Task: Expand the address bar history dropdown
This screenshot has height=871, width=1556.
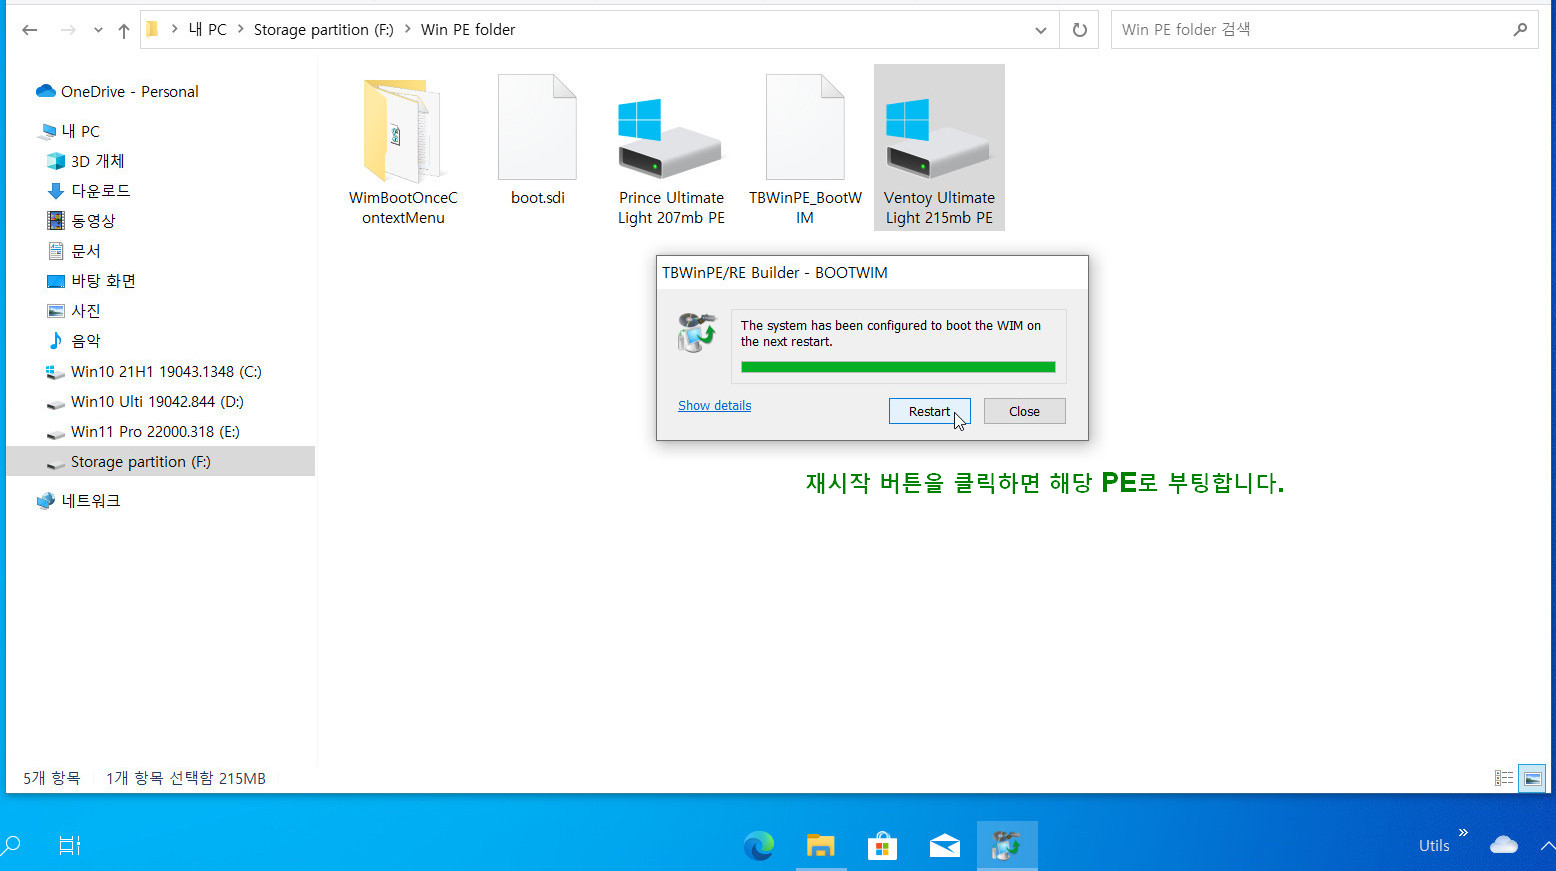Action: click(x=1040, y=30)
